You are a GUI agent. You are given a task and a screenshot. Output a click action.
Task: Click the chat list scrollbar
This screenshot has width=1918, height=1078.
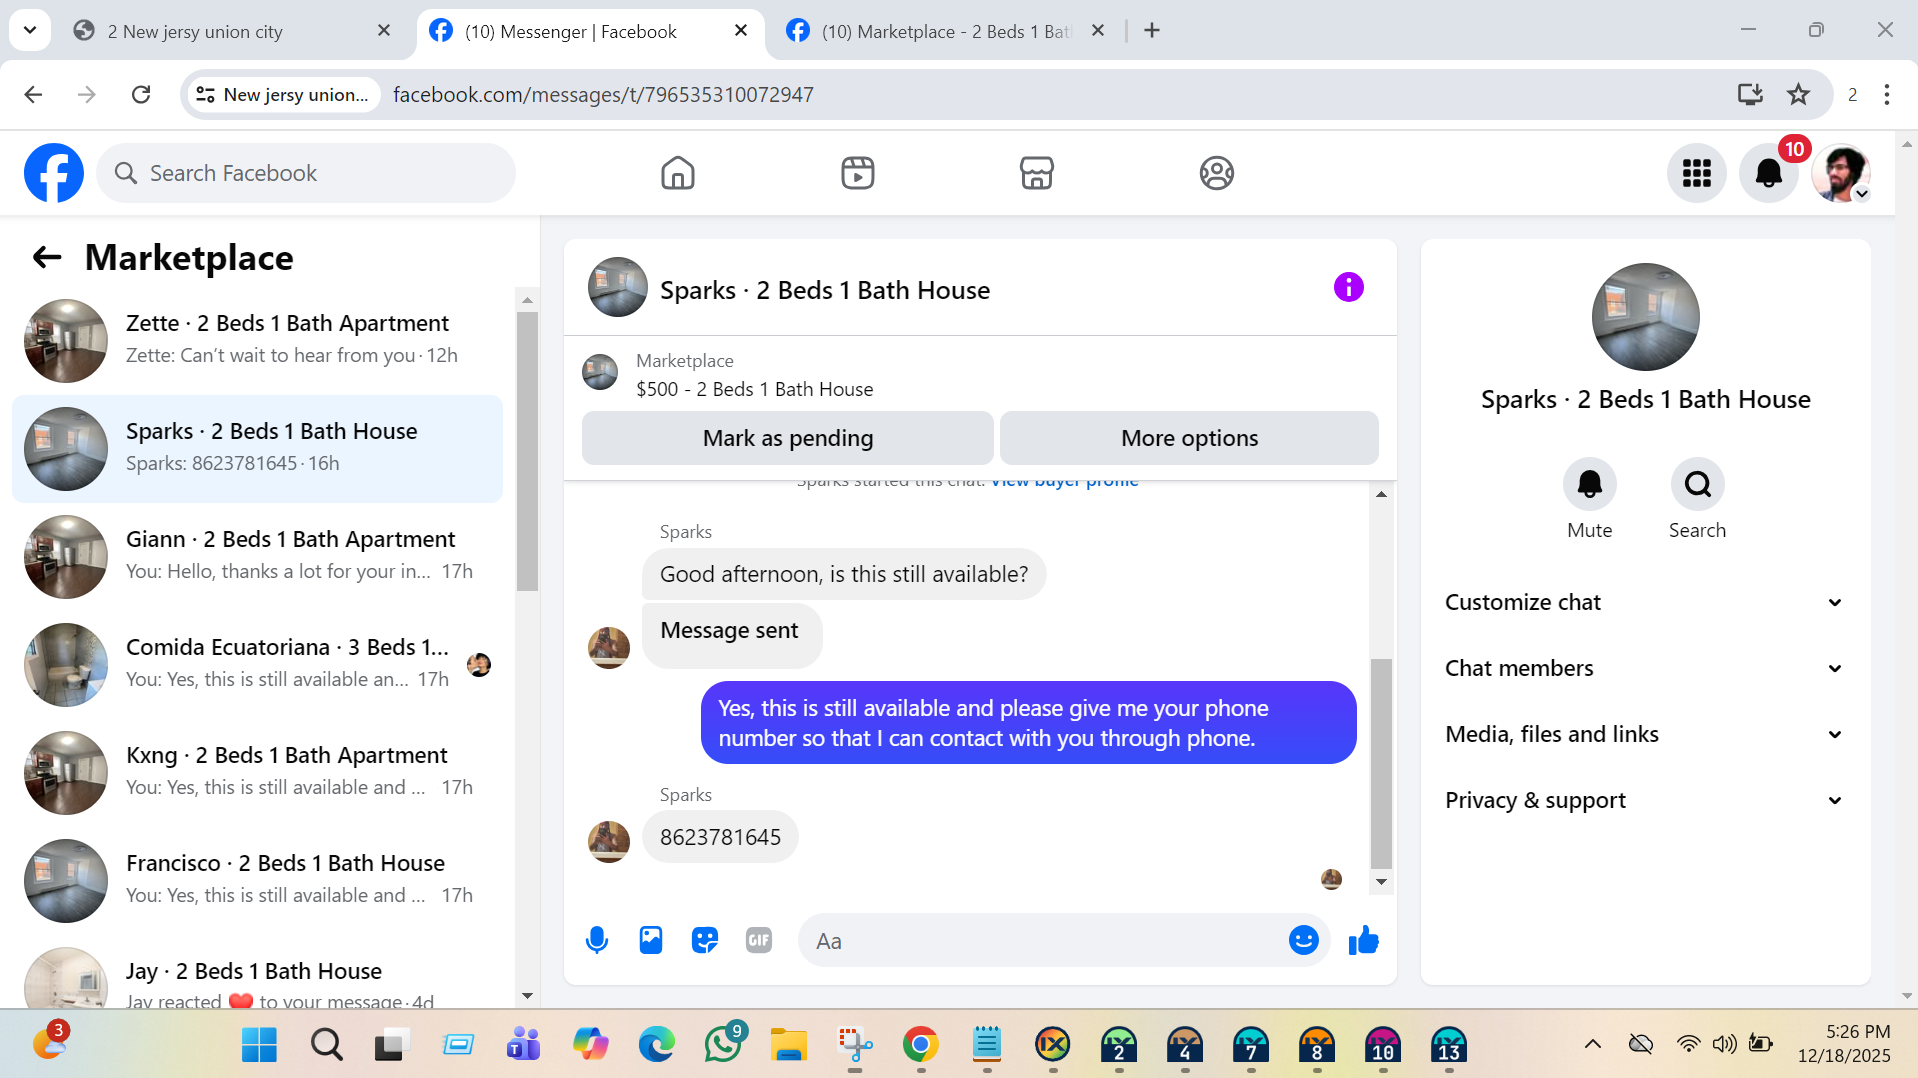[527, 450]
